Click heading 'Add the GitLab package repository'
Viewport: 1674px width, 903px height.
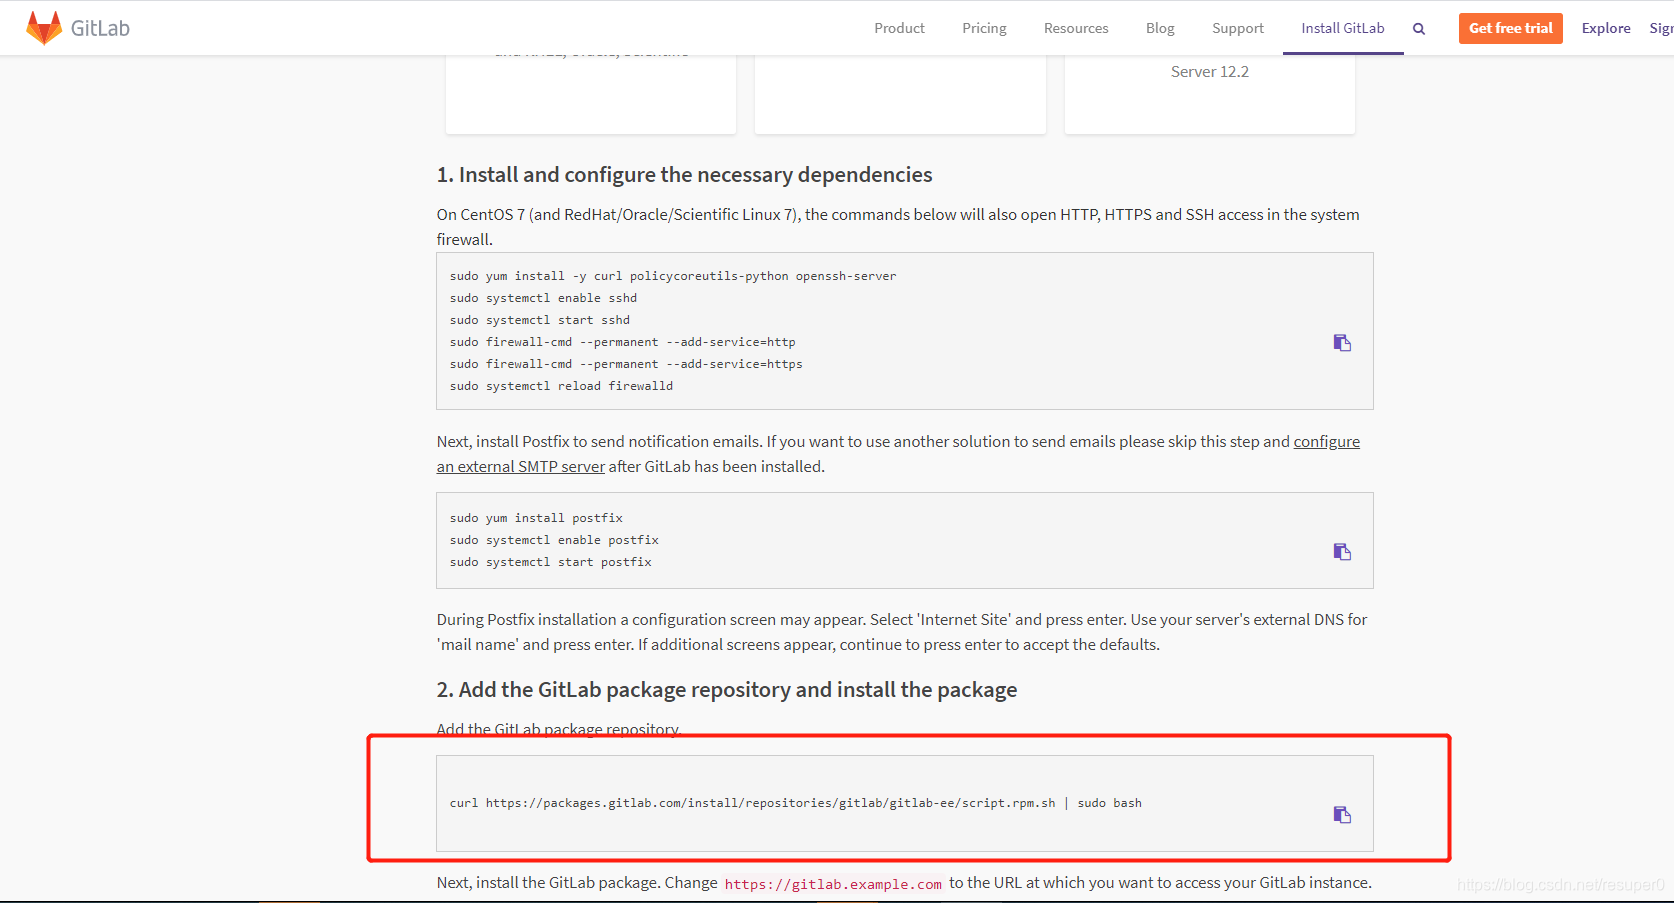(727, 690)
